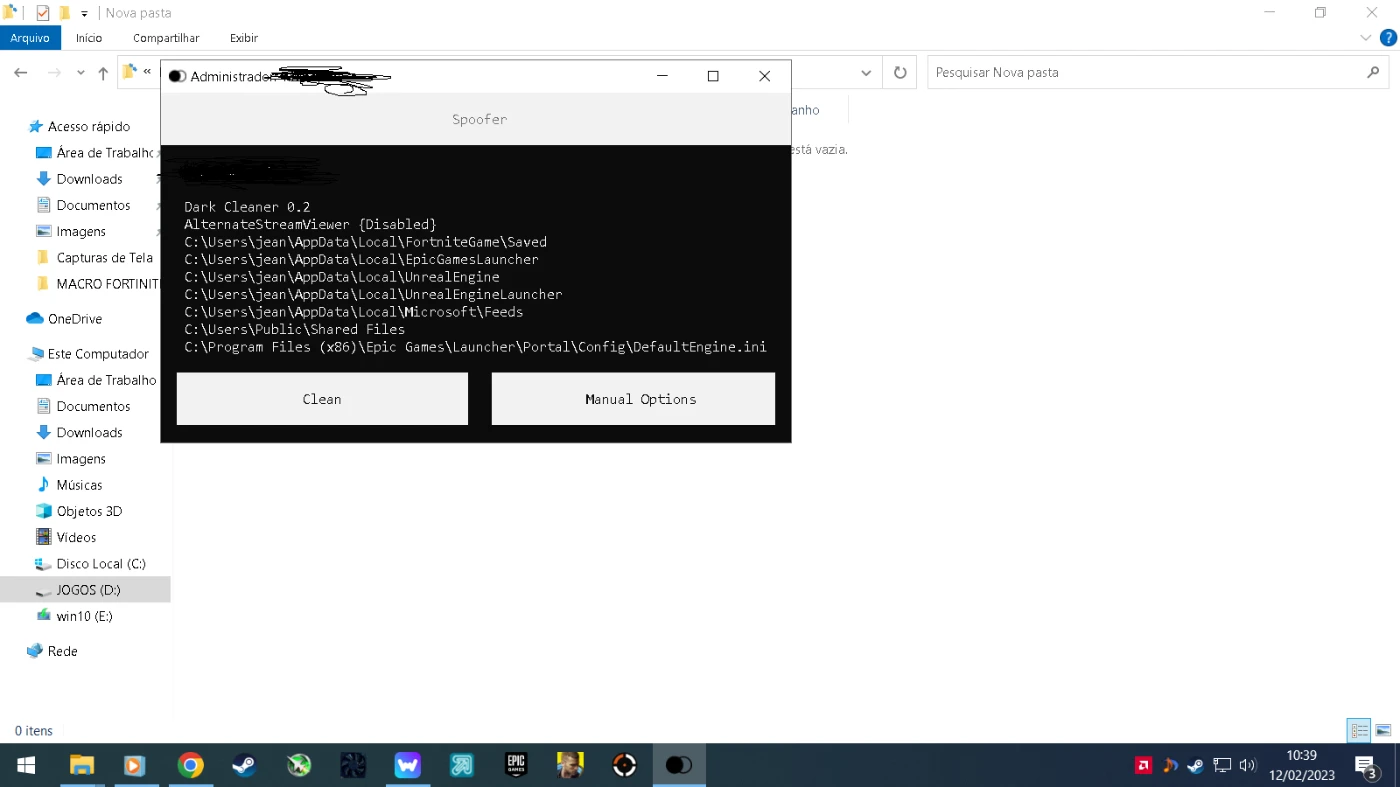Switch to the Exibir tab
The image size is (1400, 787).
[244, 38]
